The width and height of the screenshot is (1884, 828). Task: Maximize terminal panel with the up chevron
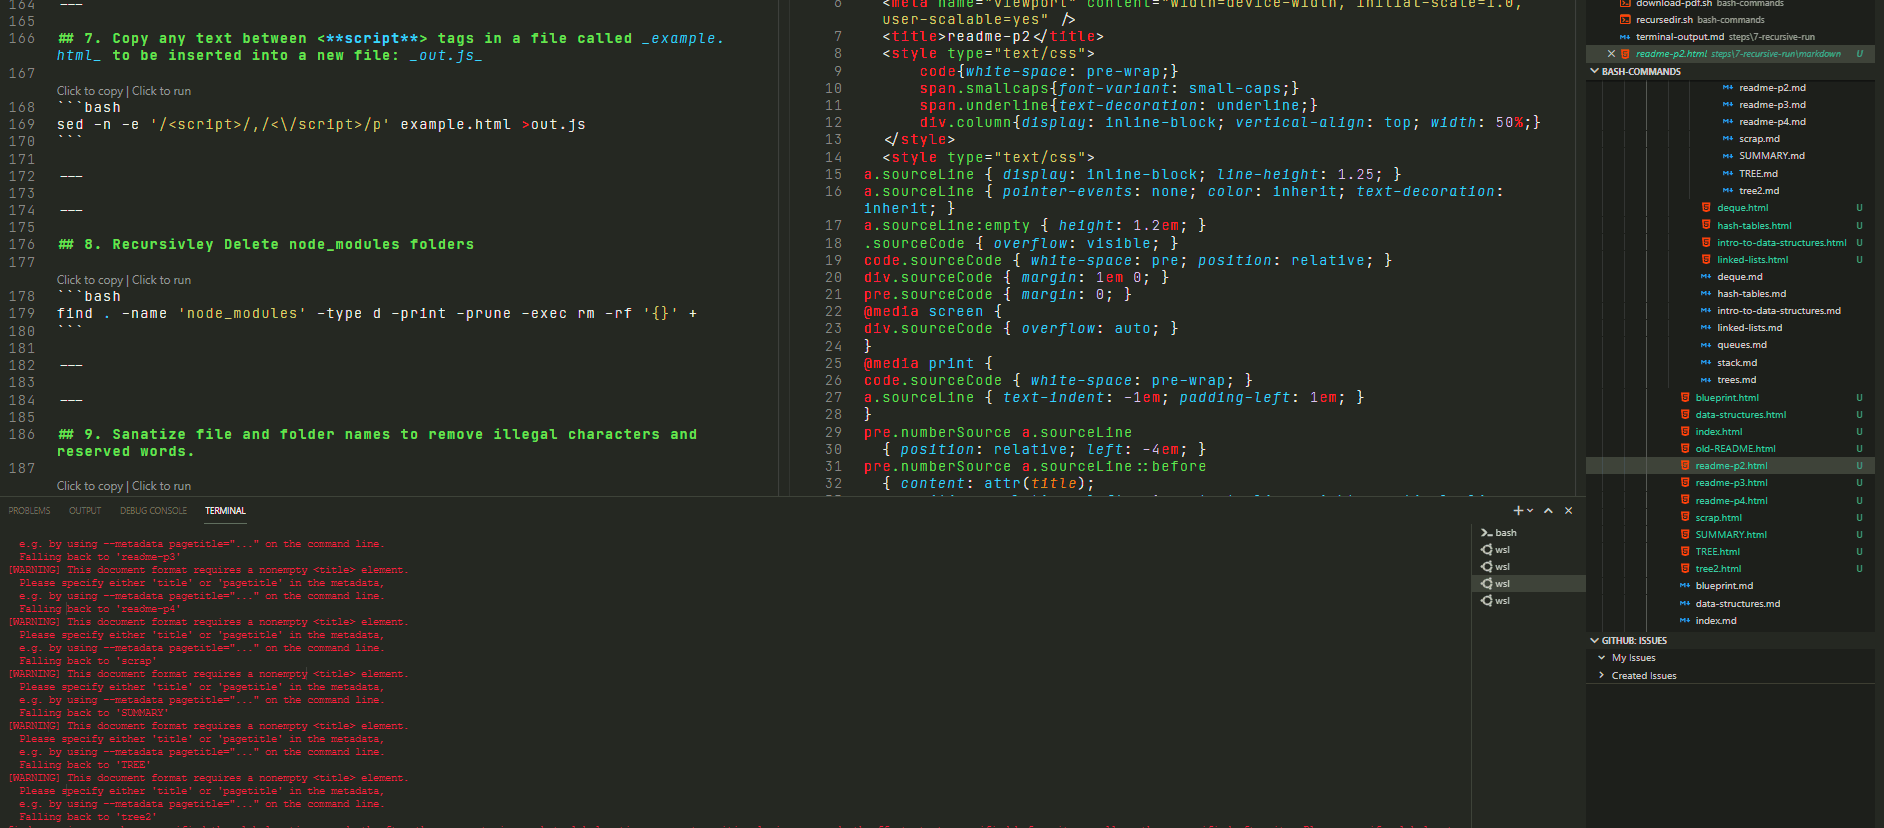[x=1548, y=511]
